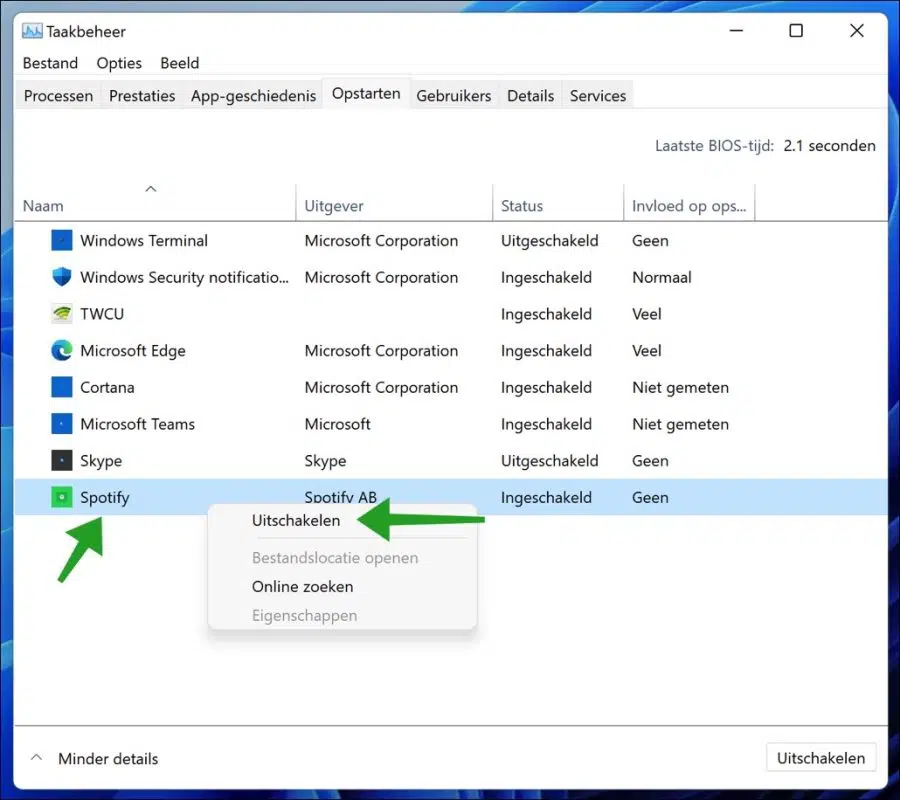Switch to the Details tab
Image resolution: width=900 pixels, height=800 pixels.
pyautogui.click(x=530, y=96)
